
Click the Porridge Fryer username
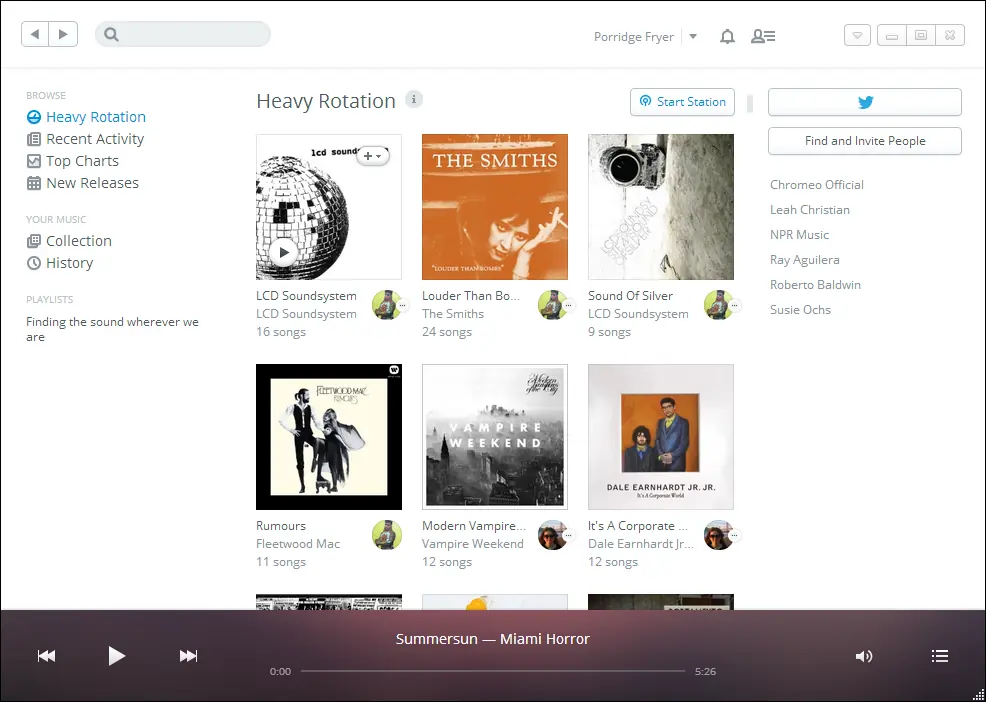(x=633, y=37)
